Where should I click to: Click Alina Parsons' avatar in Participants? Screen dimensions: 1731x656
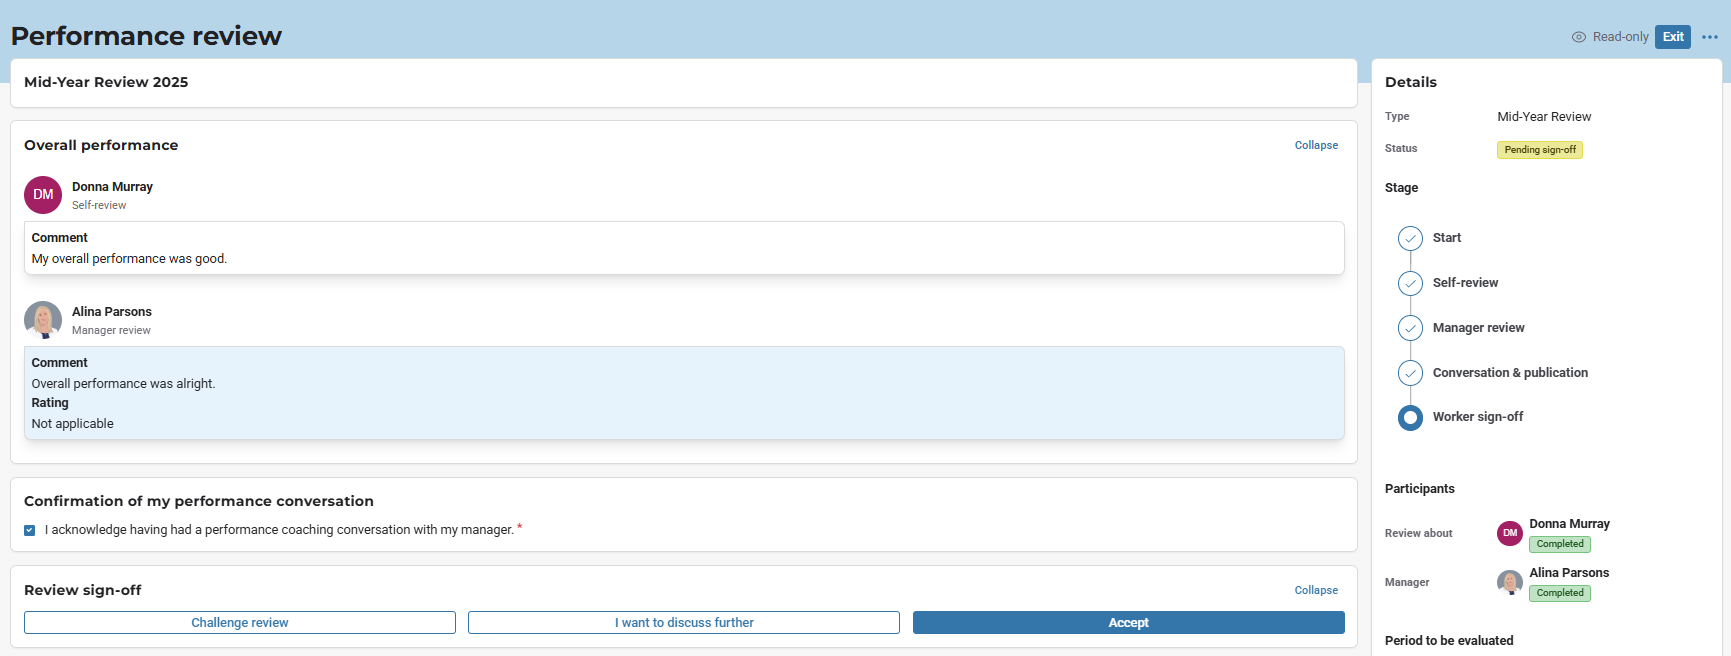pos(1509,582)
